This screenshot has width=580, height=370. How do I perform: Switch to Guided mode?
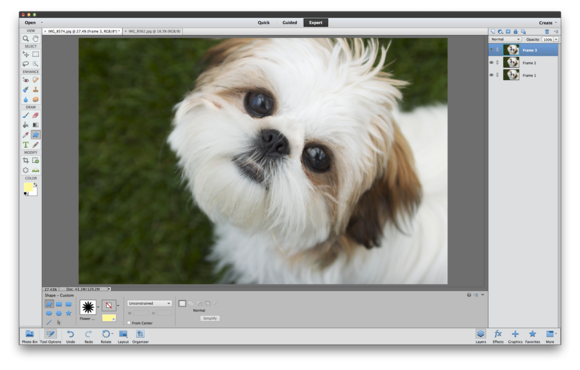coord(290,23)
